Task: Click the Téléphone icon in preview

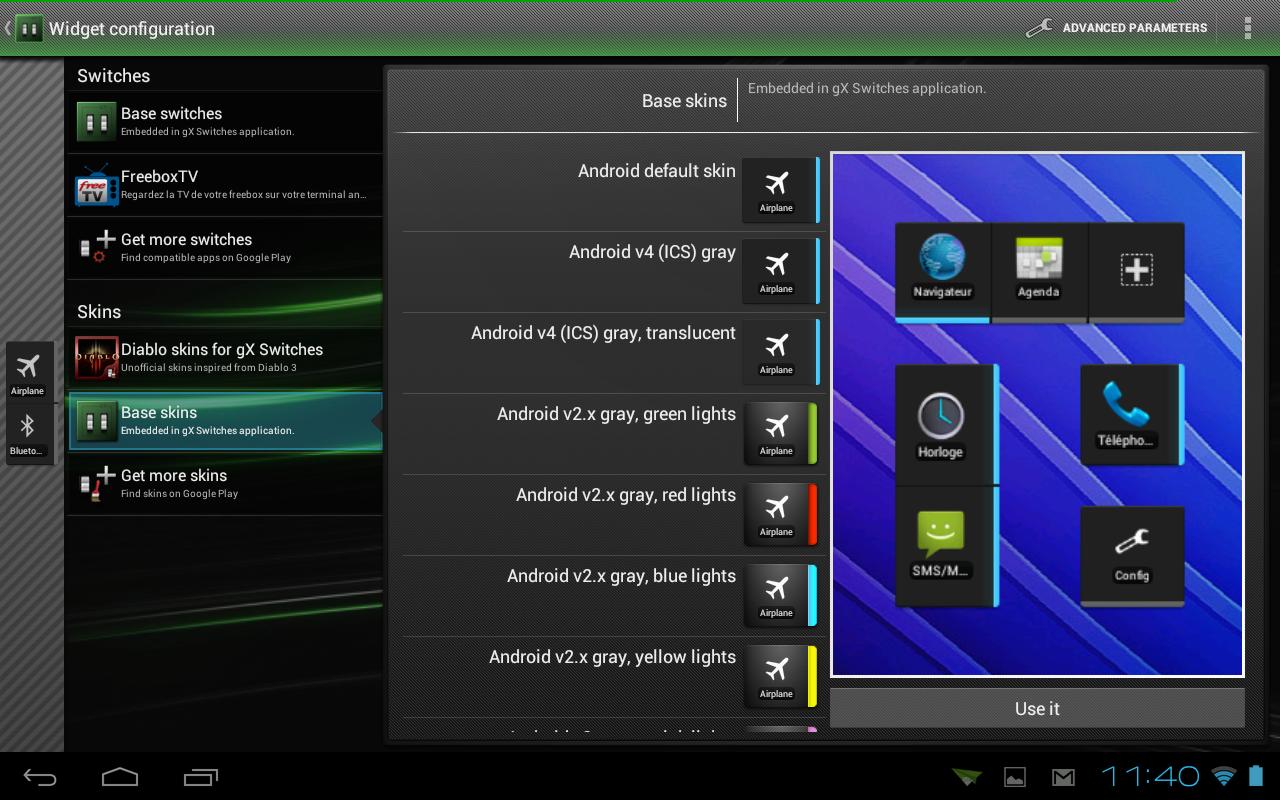Action: coord(1127,412)
